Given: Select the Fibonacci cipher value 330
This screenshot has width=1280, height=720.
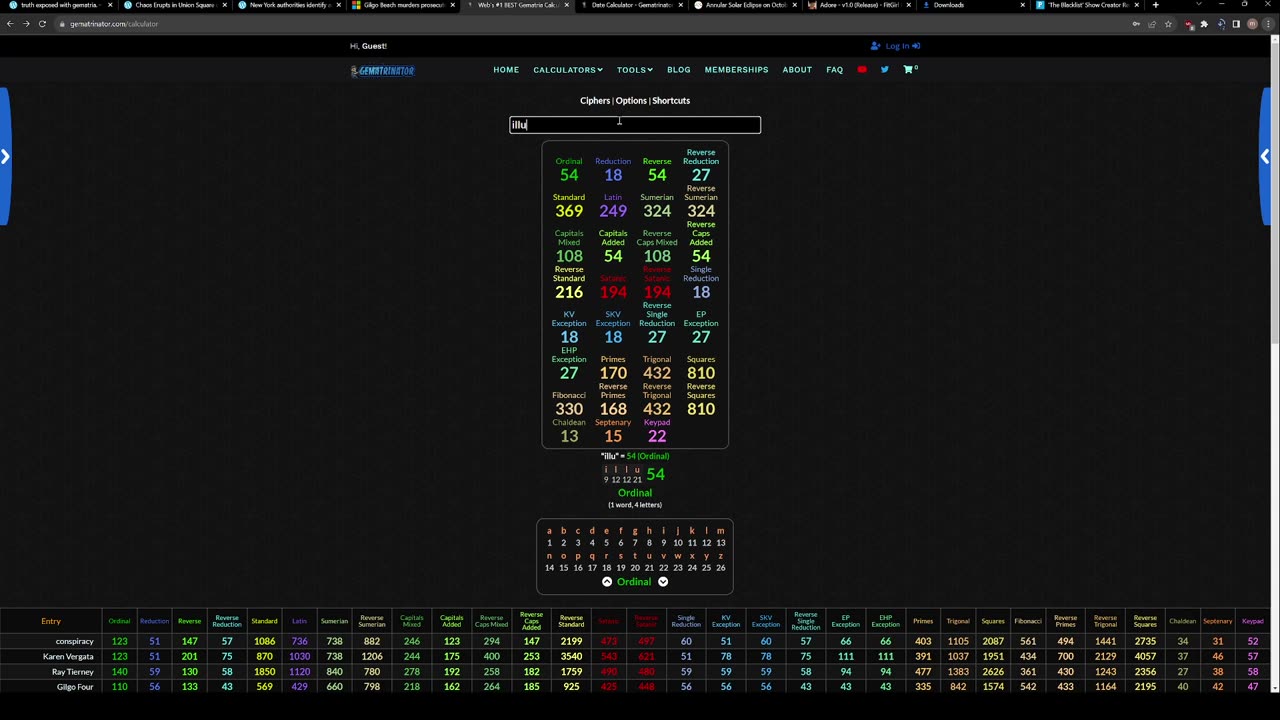Looking at the screenshot, I should tap(569, 409).
